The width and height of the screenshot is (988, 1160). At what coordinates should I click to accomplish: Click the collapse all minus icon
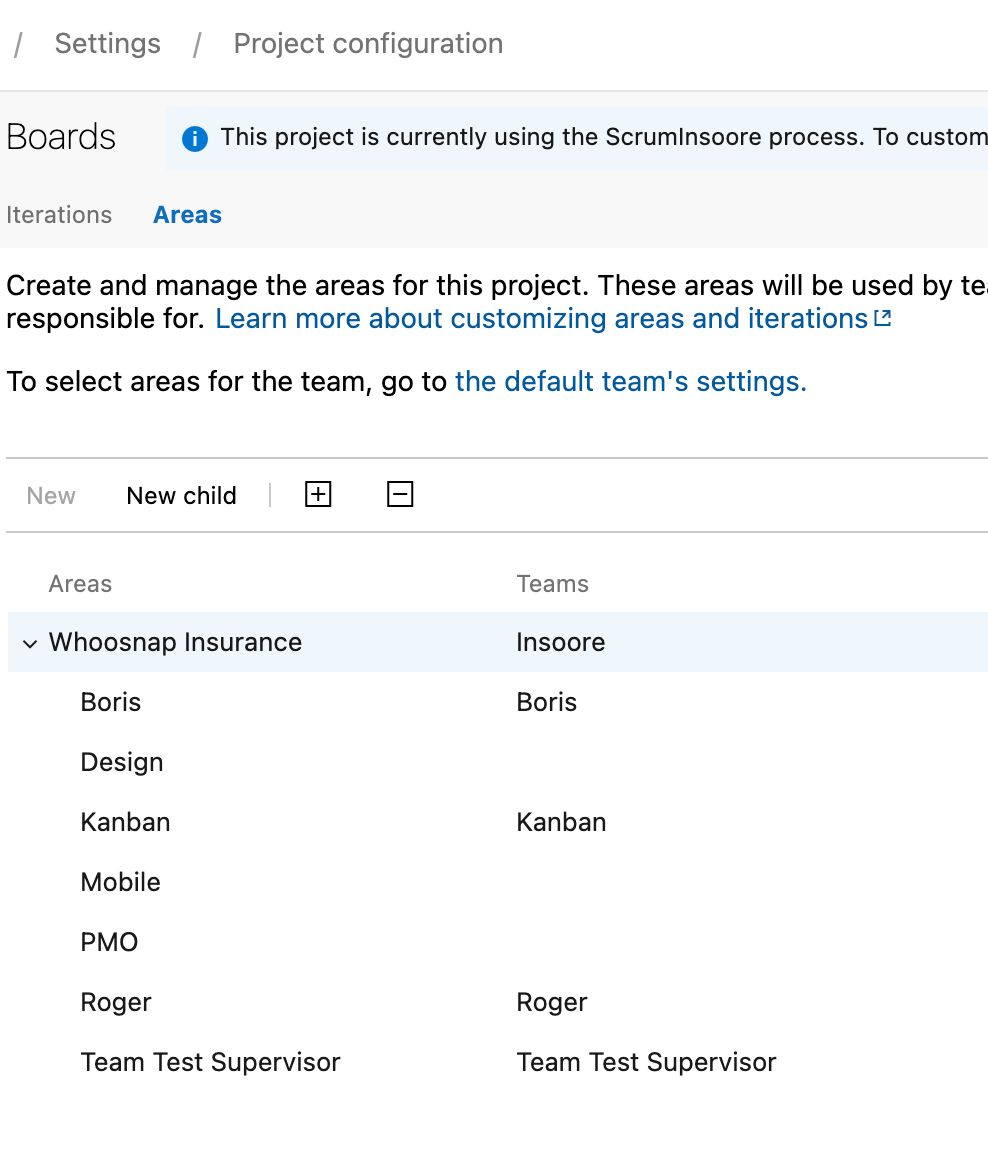(x=400, y=494)
